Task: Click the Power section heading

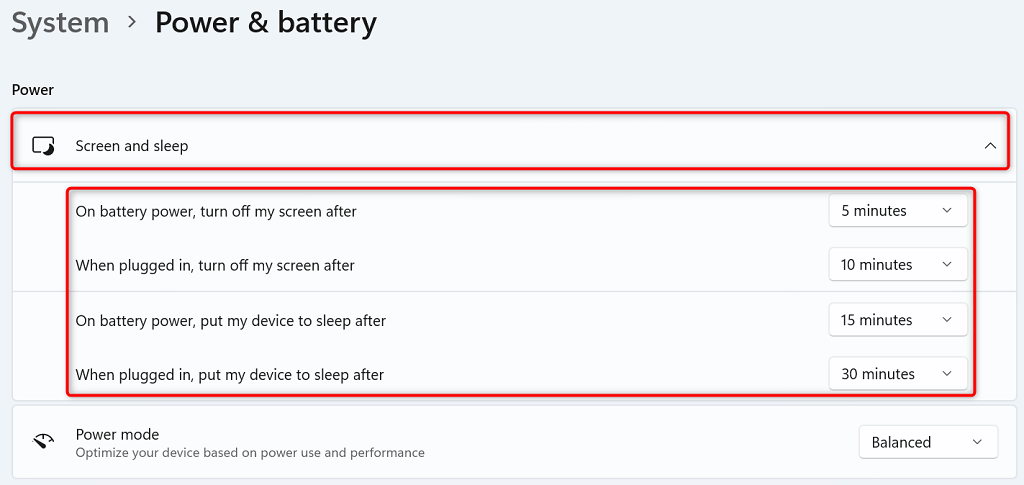Action: tap(33, 90)
